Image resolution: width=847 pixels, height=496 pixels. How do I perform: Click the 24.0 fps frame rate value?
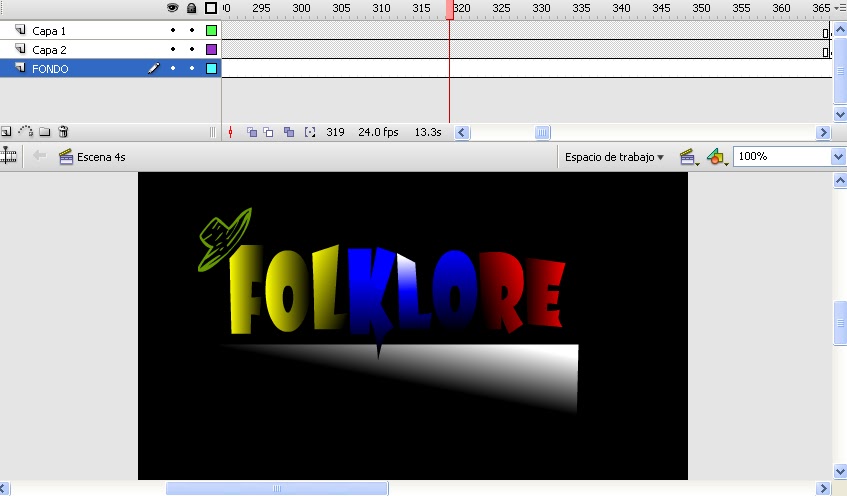pyautogui.click(x=378, y=132)
